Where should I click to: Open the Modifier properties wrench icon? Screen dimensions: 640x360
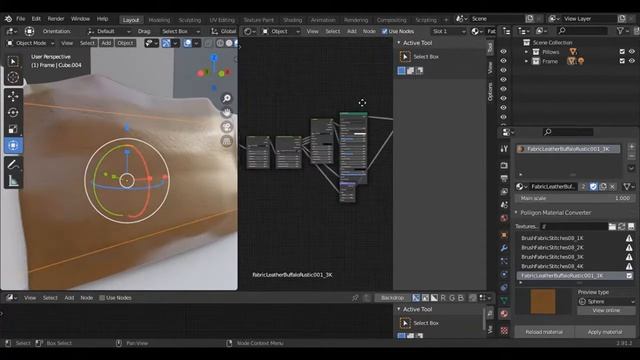(x=504, y=248)
